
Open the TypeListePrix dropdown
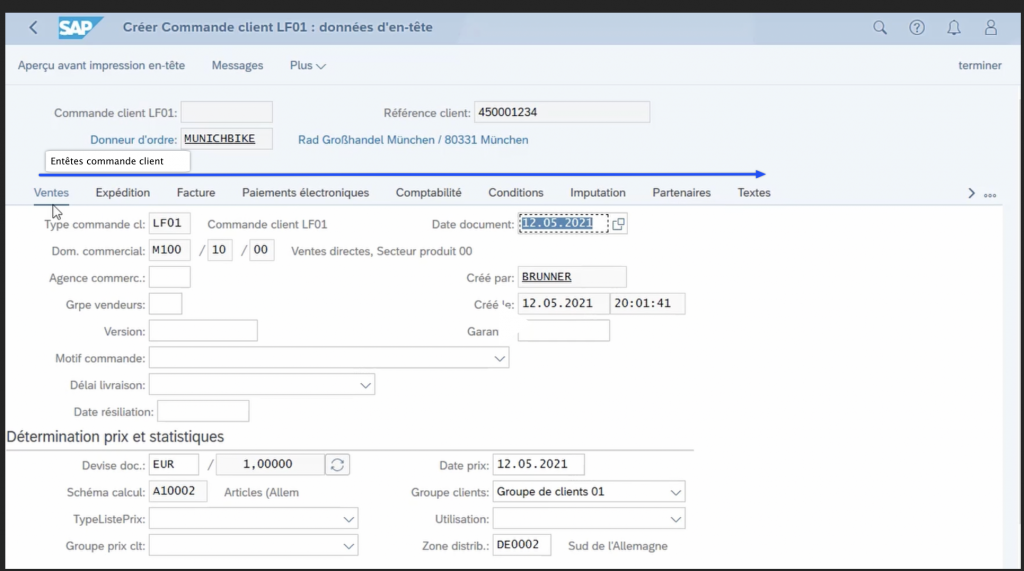point(348,519)
